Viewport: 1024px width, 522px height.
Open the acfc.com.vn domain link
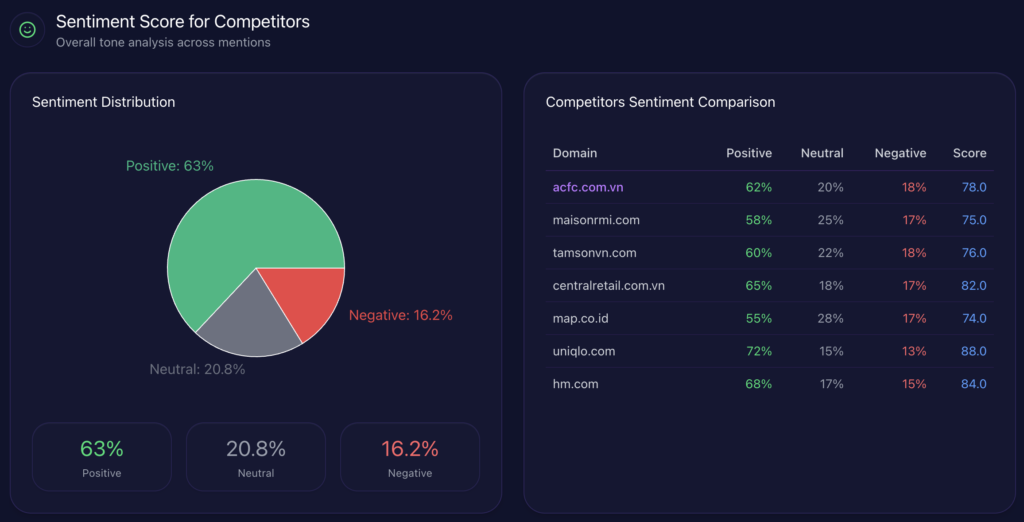click(x=588, y=187)
